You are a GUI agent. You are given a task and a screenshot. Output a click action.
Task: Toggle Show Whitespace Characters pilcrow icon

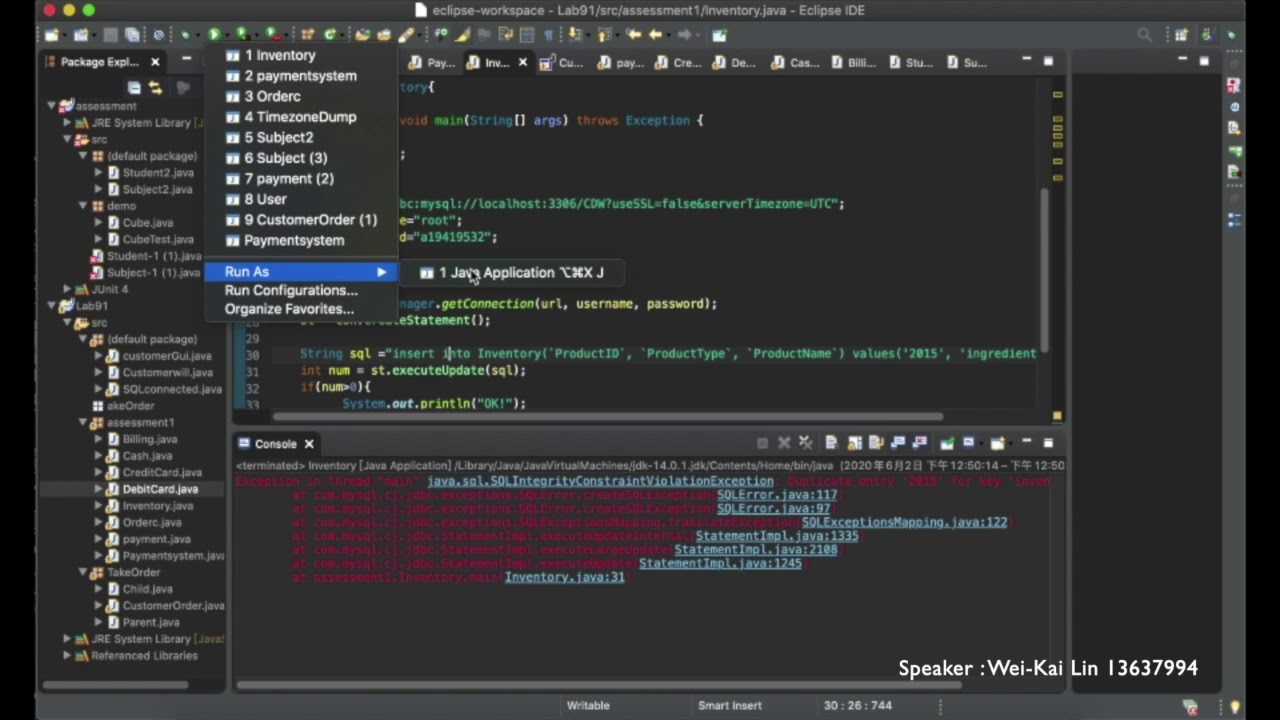tap(548, 35)
